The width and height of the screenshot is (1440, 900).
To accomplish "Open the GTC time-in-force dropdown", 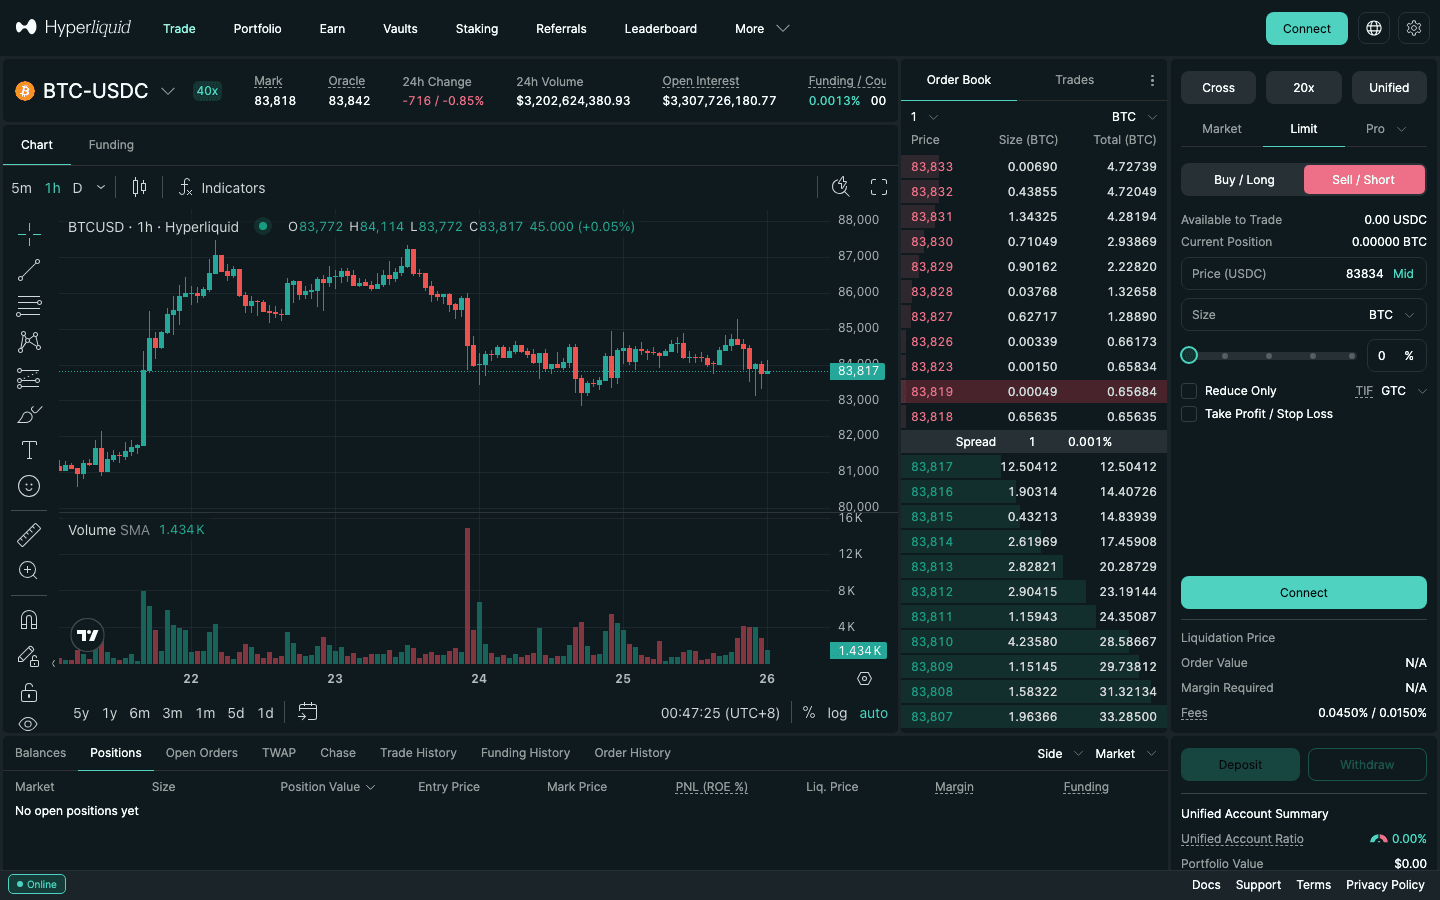I will pos(1404,391).
